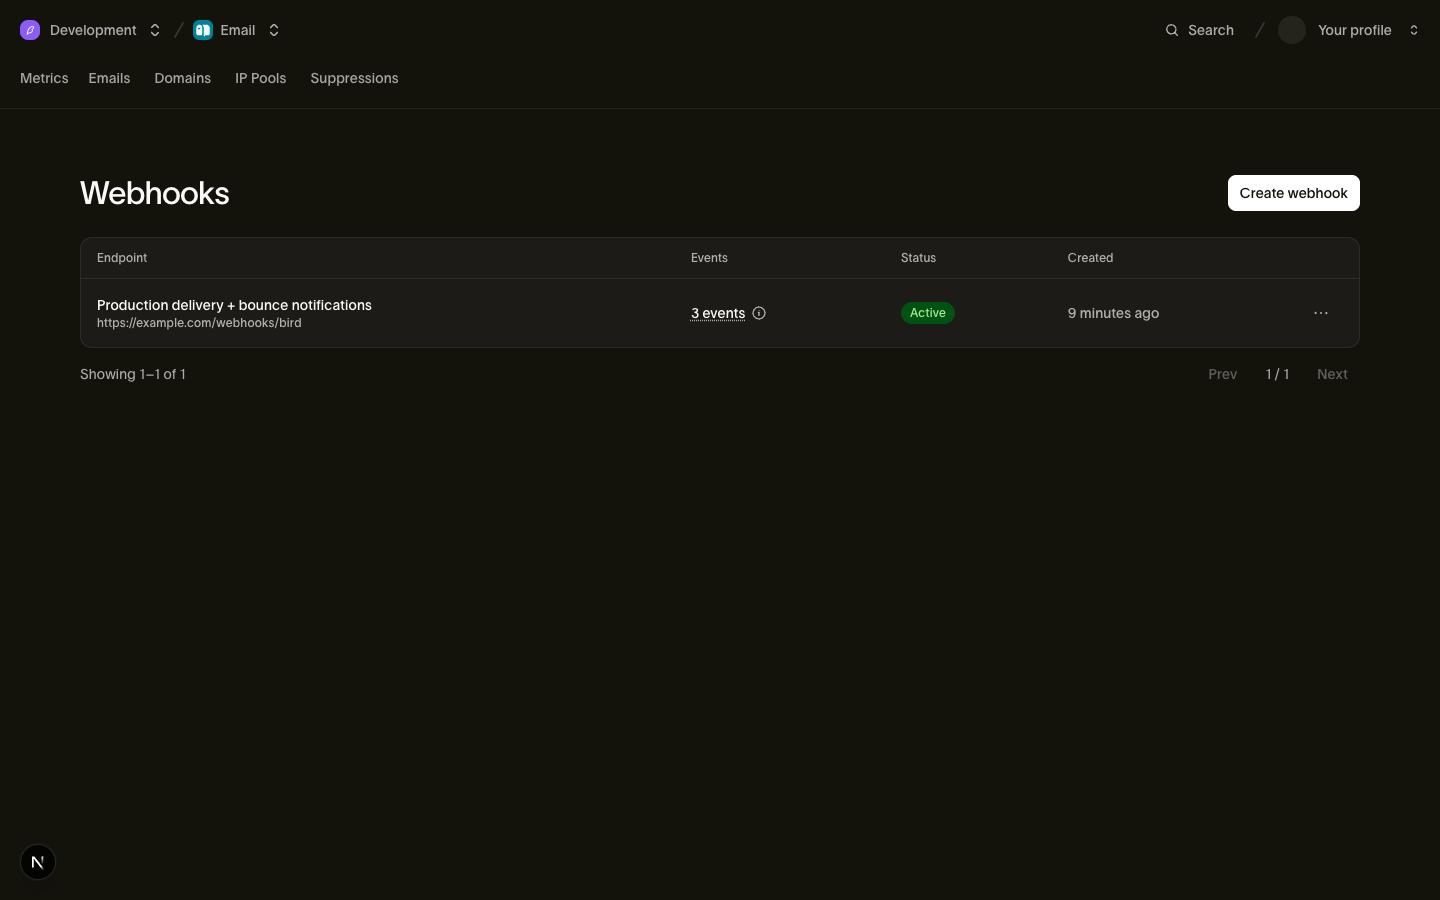The image size is (1440, 900).
Task: Expand the Your profile dropdown chevrons
Action: point(1414,30)
